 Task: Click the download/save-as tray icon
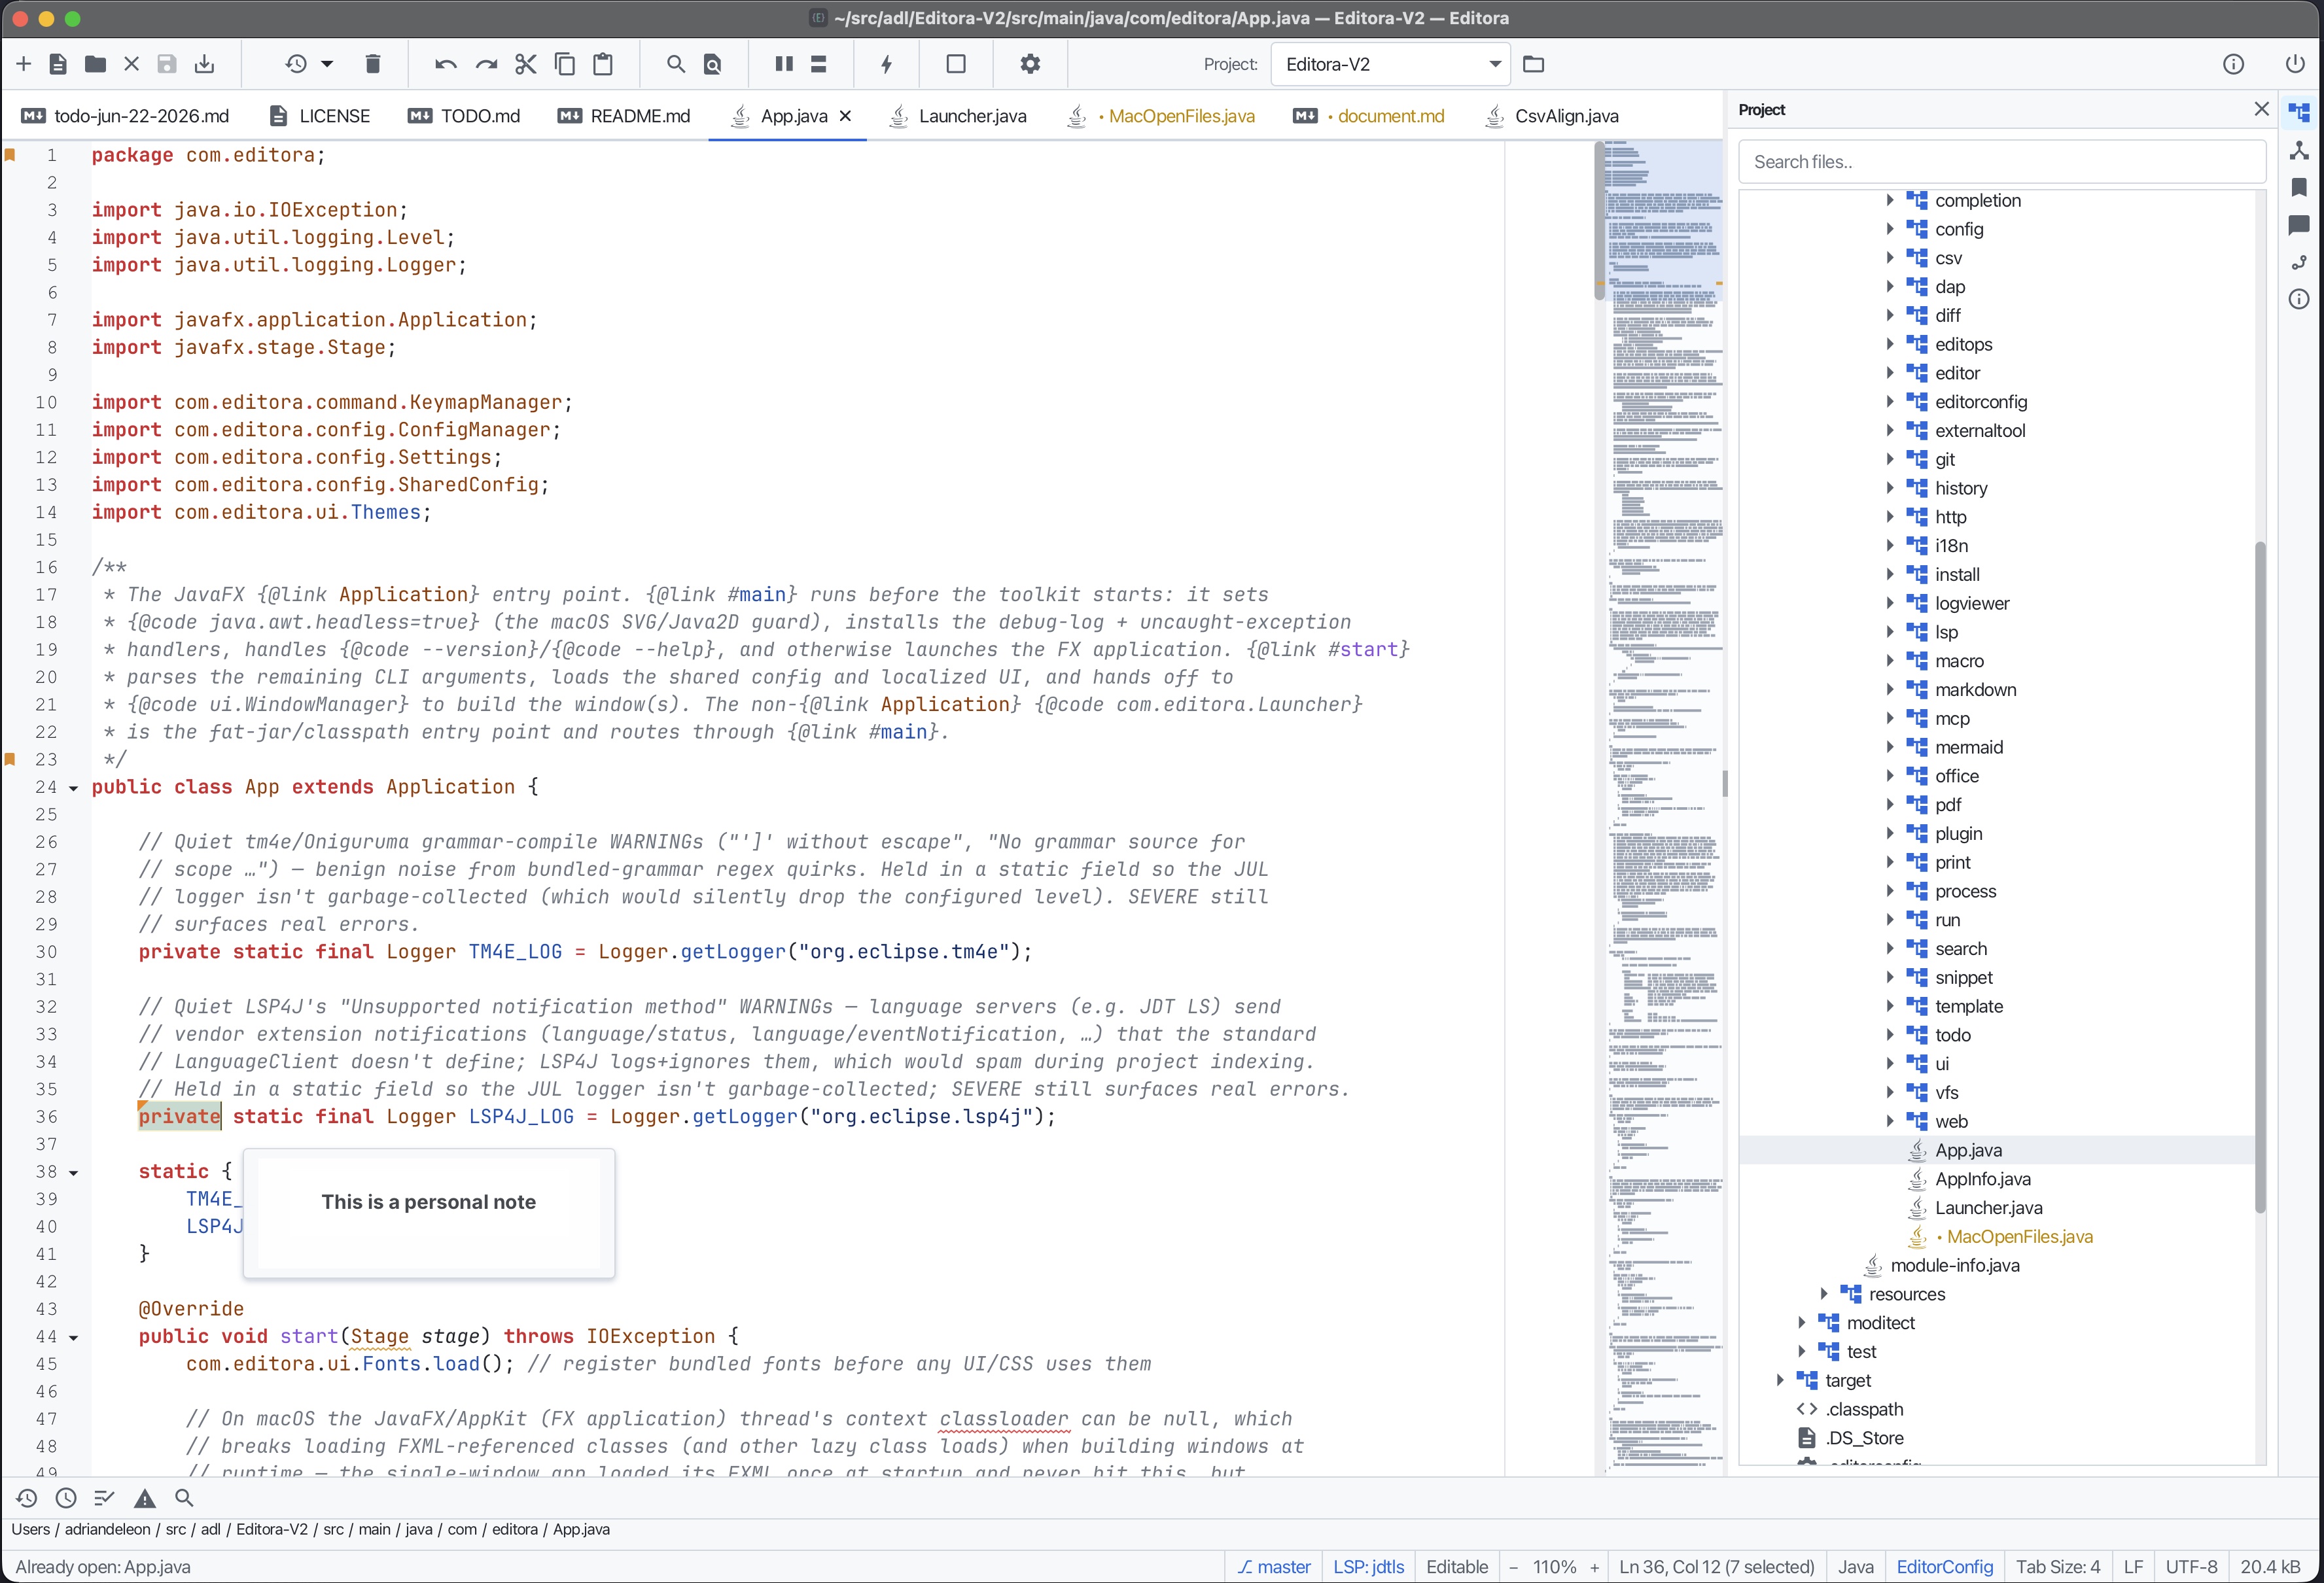click(204, 64)
